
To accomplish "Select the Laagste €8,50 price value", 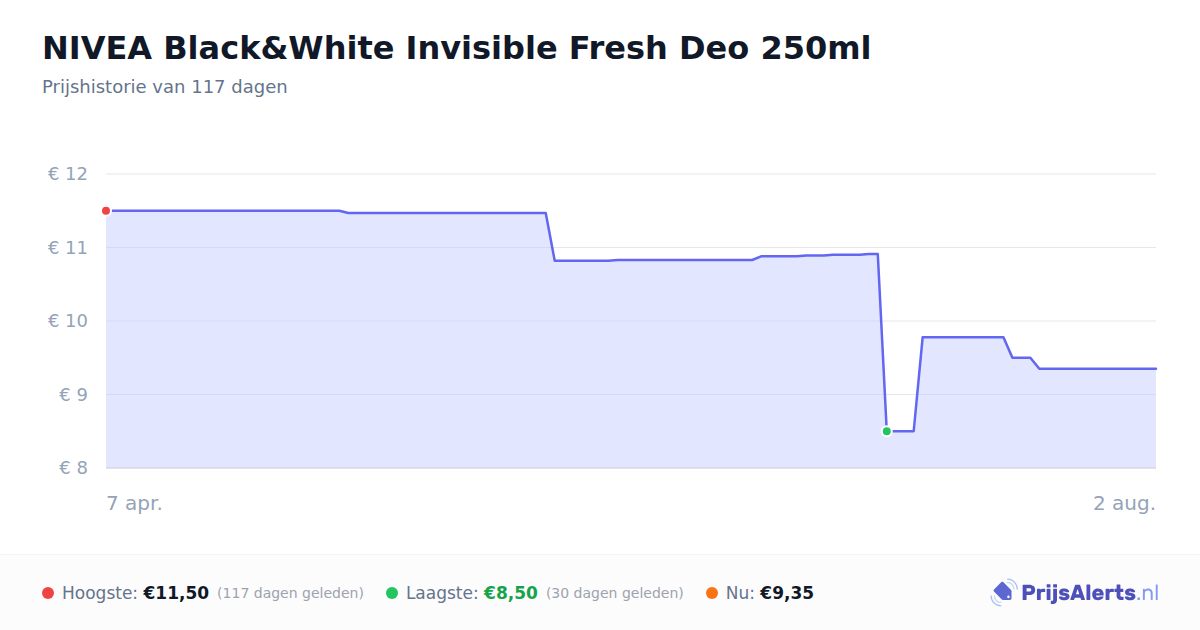I will click(x=511, y=593).
